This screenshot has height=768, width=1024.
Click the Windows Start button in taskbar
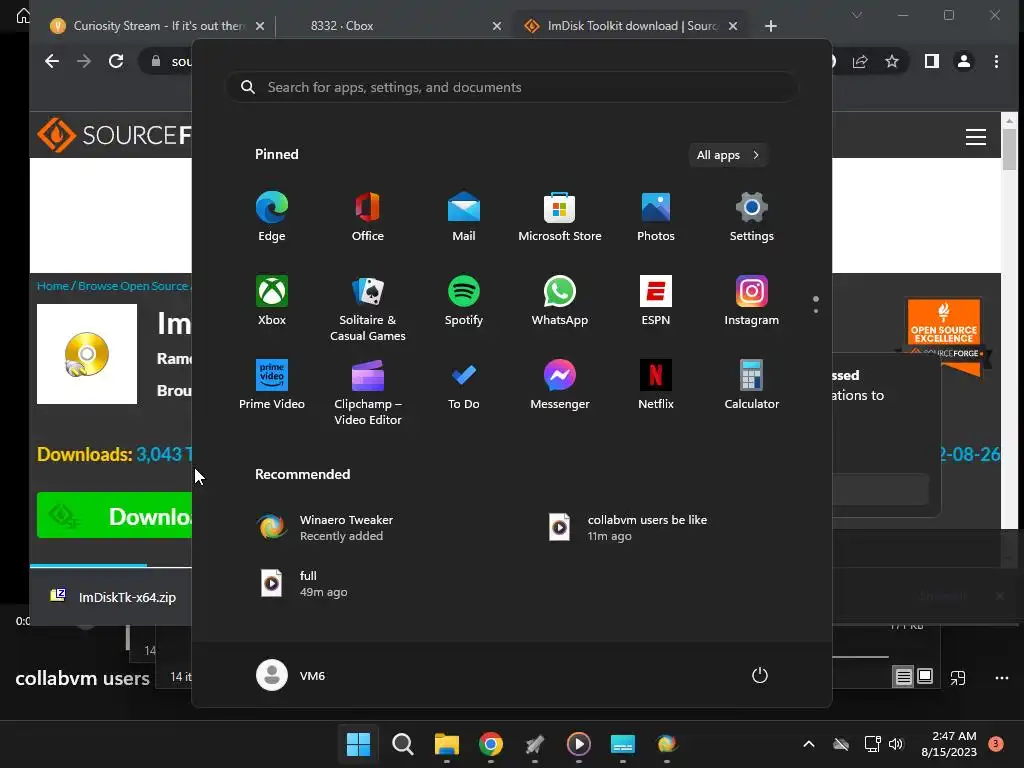pos(358,744)
